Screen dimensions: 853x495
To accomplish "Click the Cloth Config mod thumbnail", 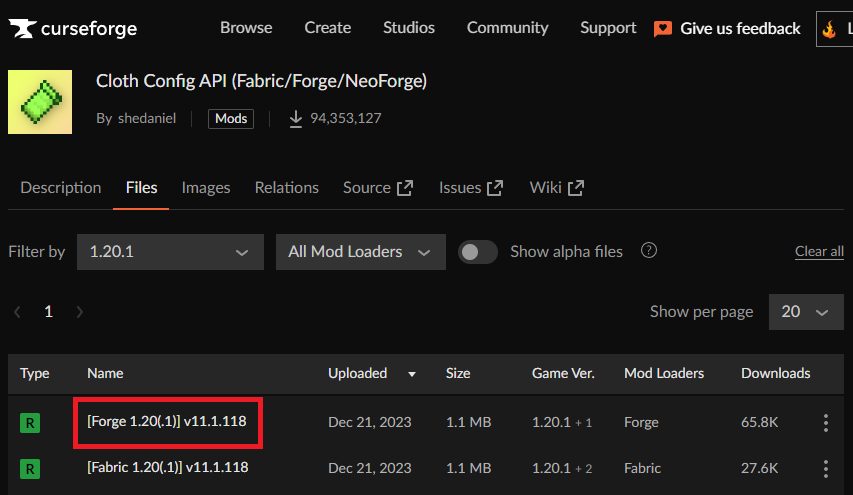I will 40,102.
